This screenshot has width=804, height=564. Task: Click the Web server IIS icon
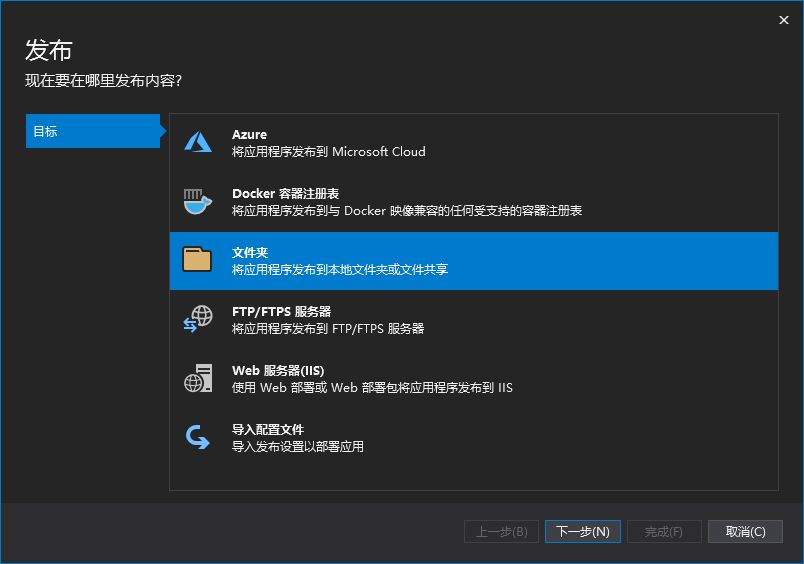pyautogui.click(x=198, y=378)
